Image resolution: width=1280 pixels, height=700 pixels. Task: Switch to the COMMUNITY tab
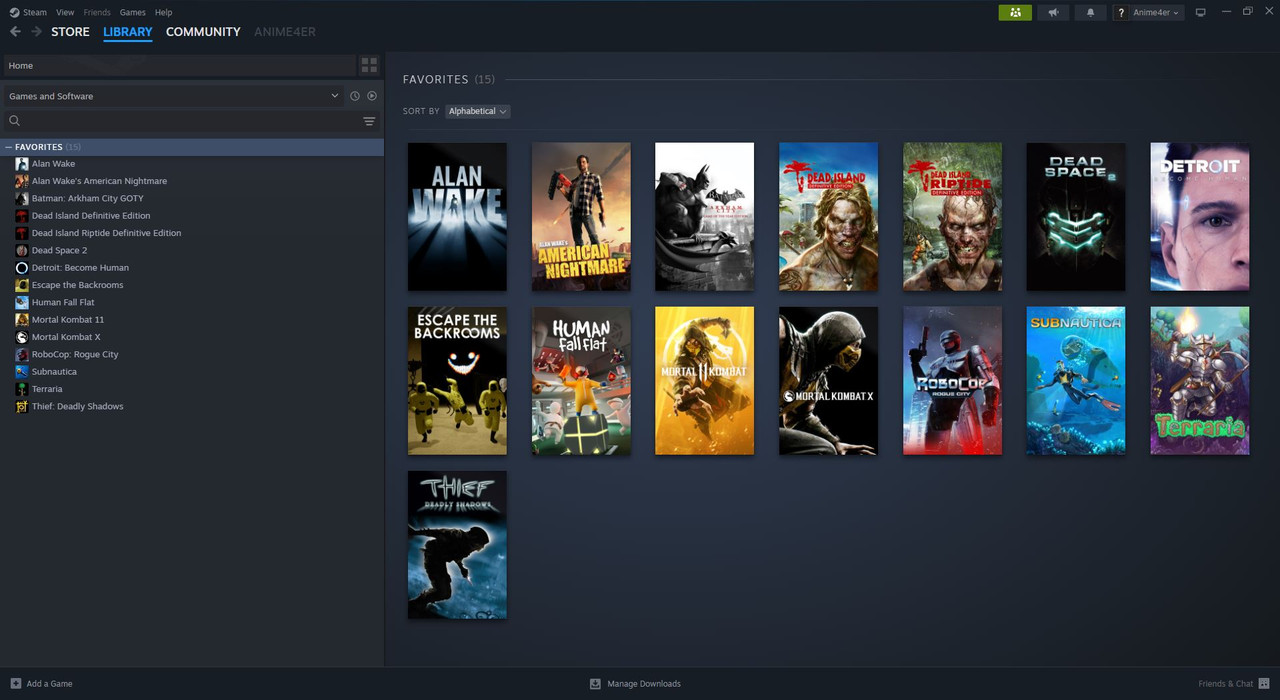(203, 32)
